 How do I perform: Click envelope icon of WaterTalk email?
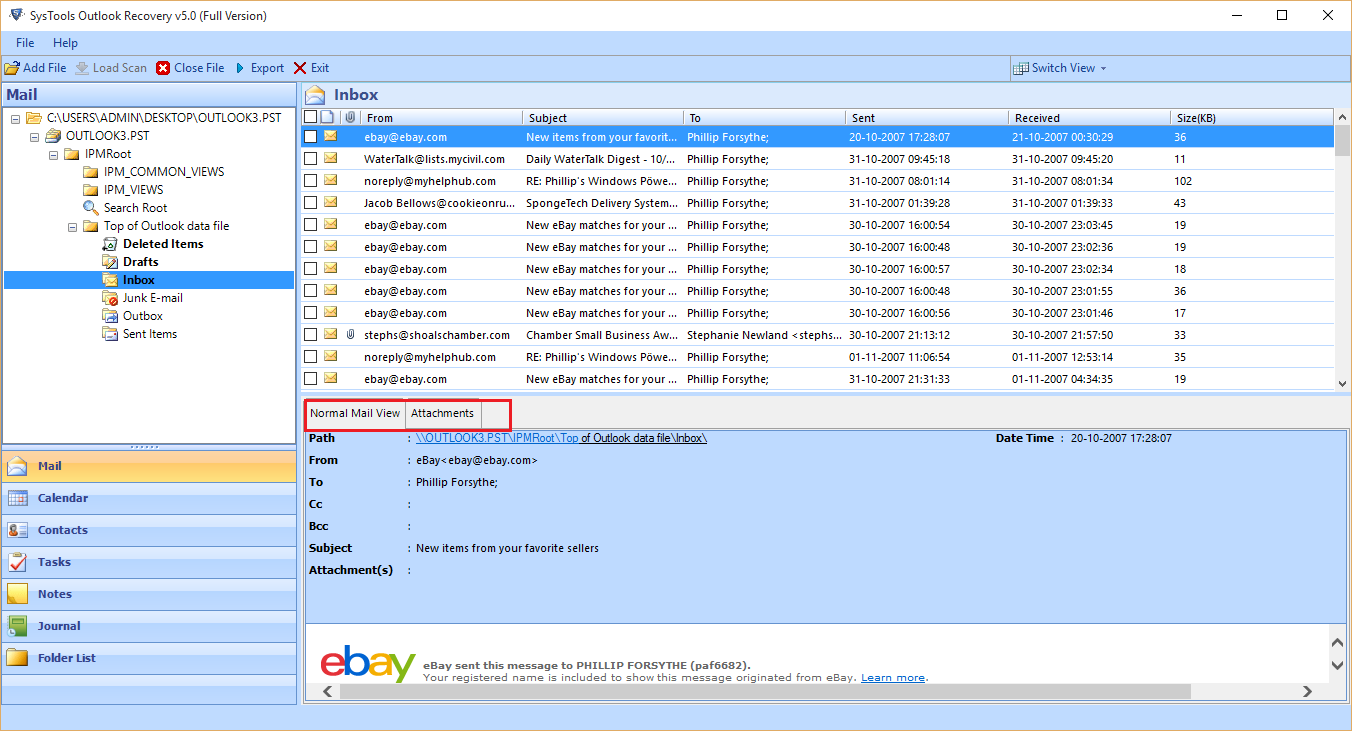click(330, 158)
